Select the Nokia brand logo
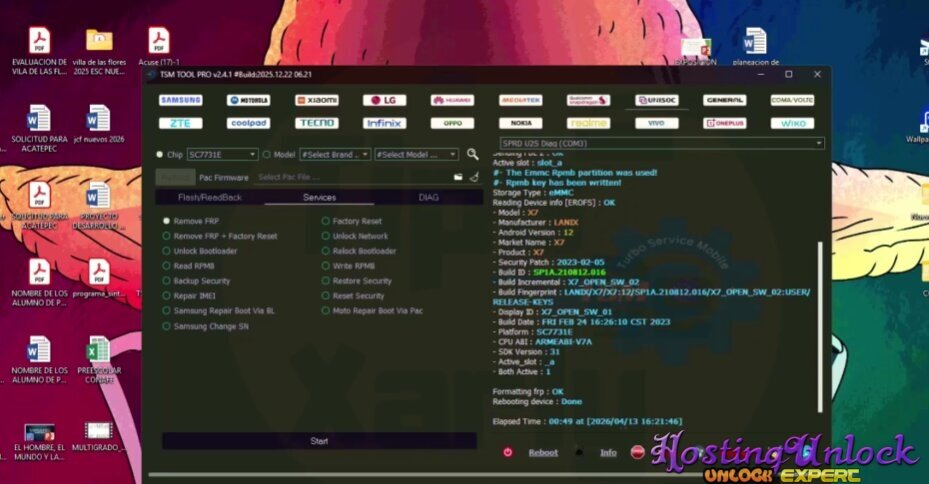This screenshot has height=484, width=929. coord(521,123)
